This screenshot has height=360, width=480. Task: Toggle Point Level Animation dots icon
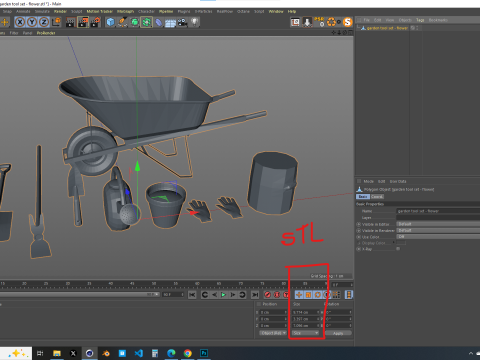click(336, 295)
